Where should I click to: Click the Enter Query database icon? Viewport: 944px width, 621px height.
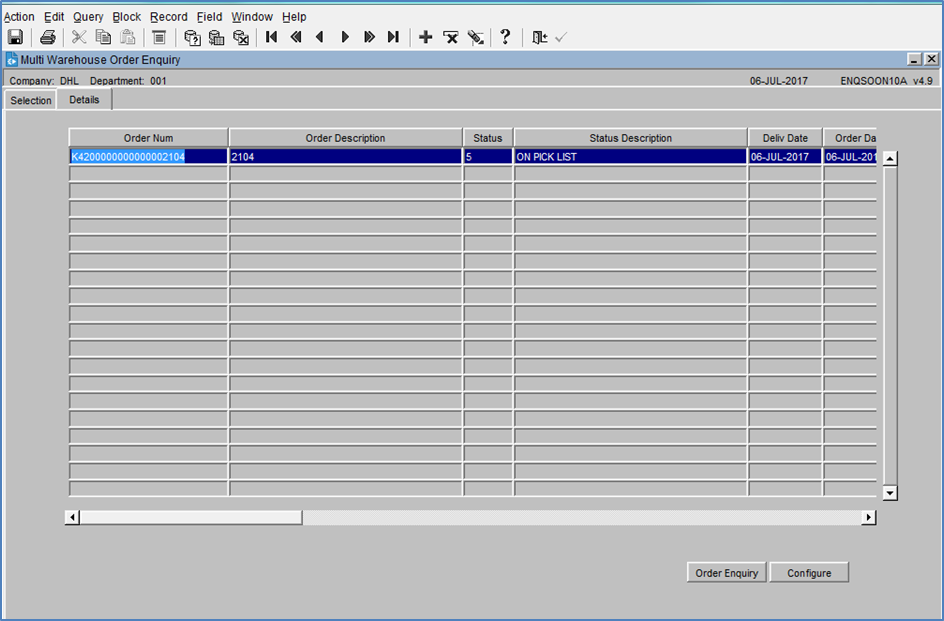[x=192, y=37]
